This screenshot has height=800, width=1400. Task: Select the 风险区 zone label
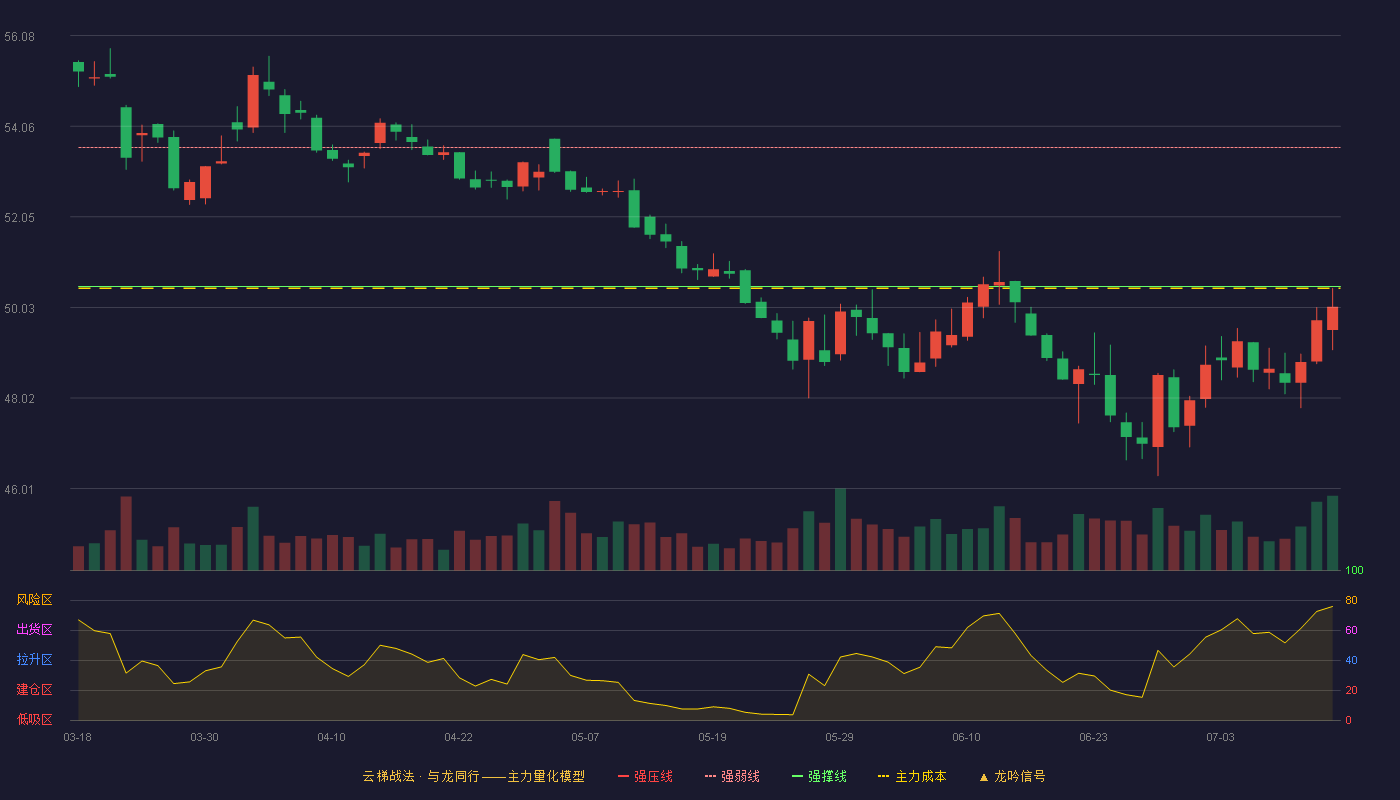coord(34,600)
